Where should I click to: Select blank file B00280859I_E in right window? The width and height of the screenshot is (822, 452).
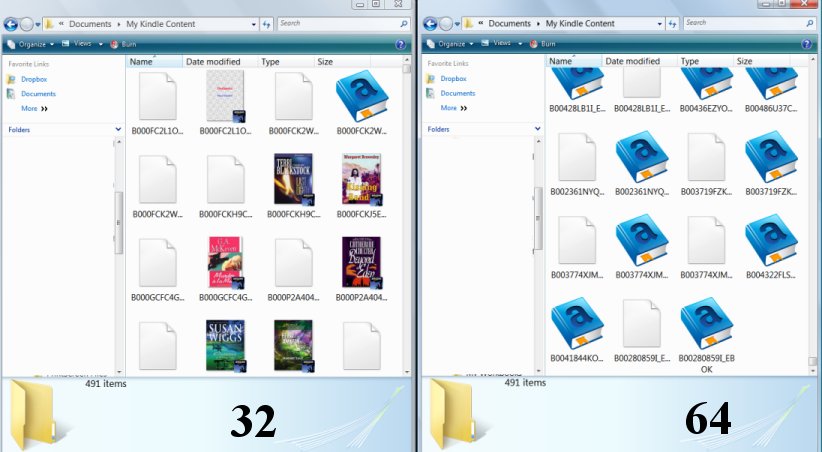642,324
